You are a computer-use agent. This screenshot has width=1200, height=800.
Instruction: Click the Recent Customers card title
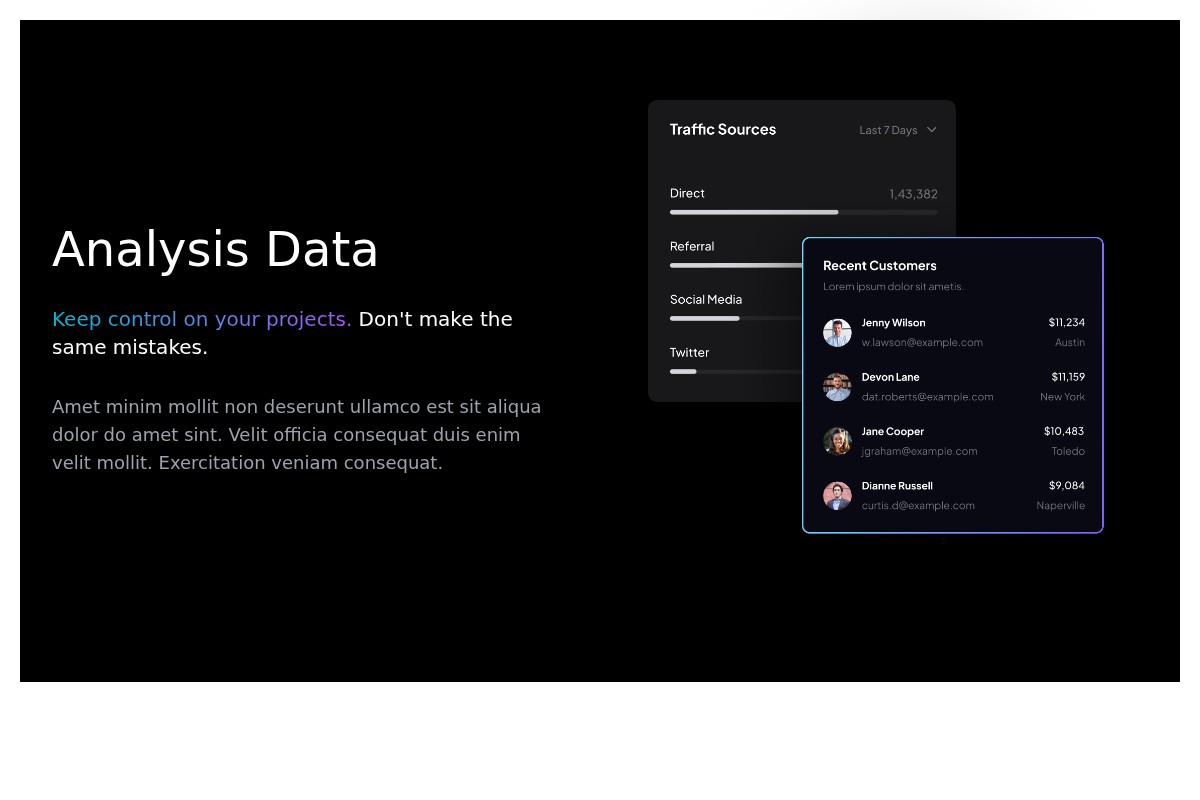[879, 266]
